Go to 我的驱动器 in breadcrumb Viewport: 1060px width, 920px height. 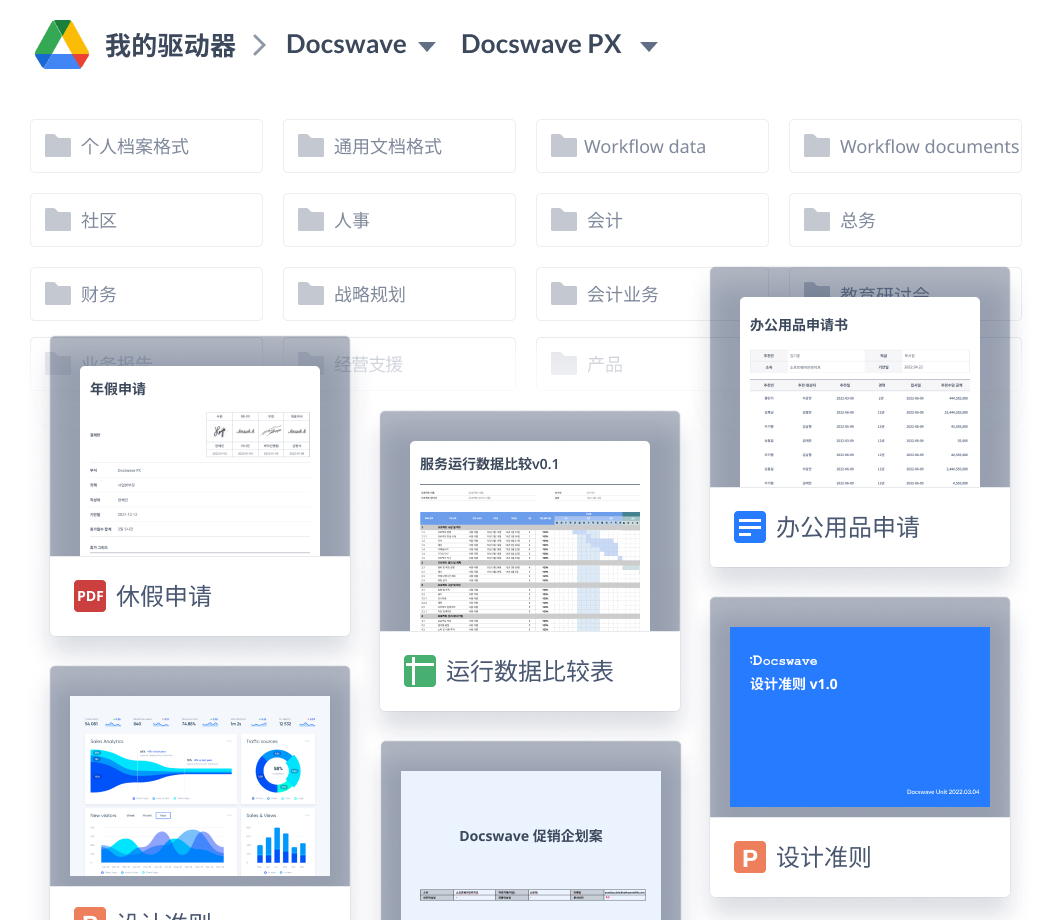[x=170, y=45]
